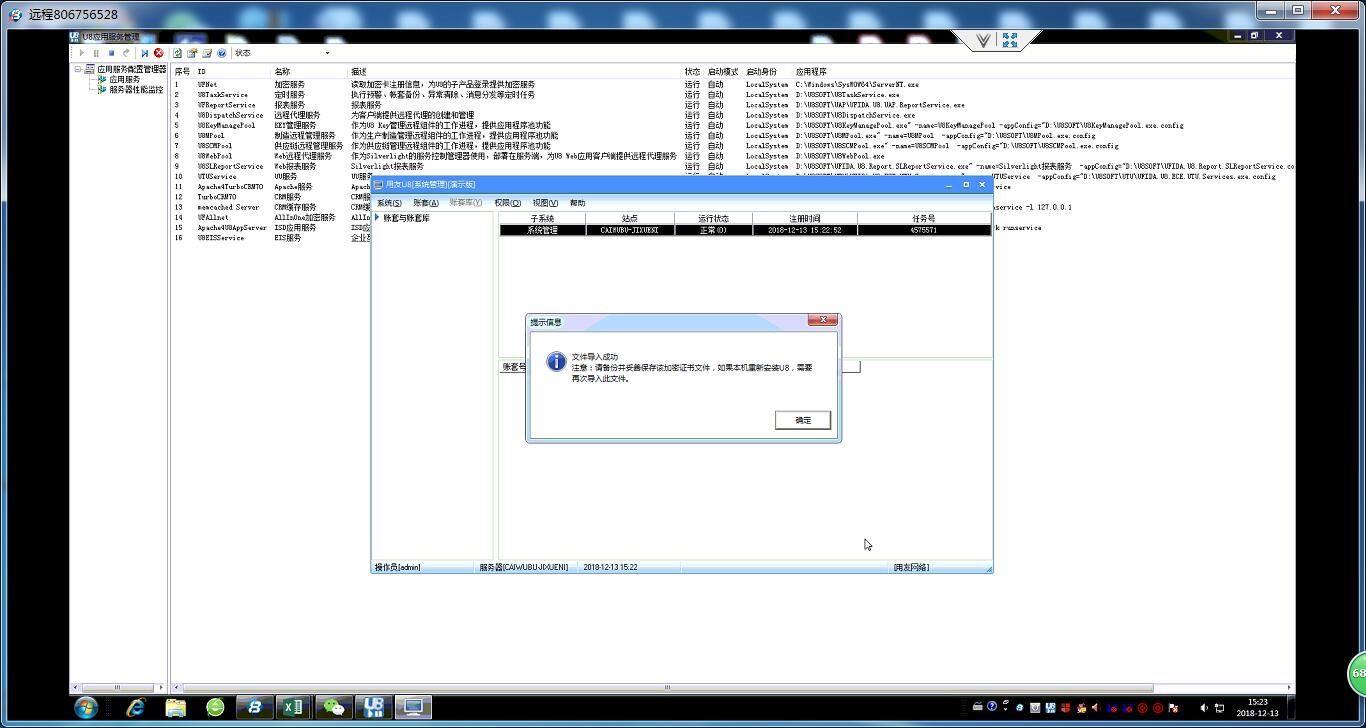
Task: Click the 任务号 column header
Action: (x=923, y=218)
